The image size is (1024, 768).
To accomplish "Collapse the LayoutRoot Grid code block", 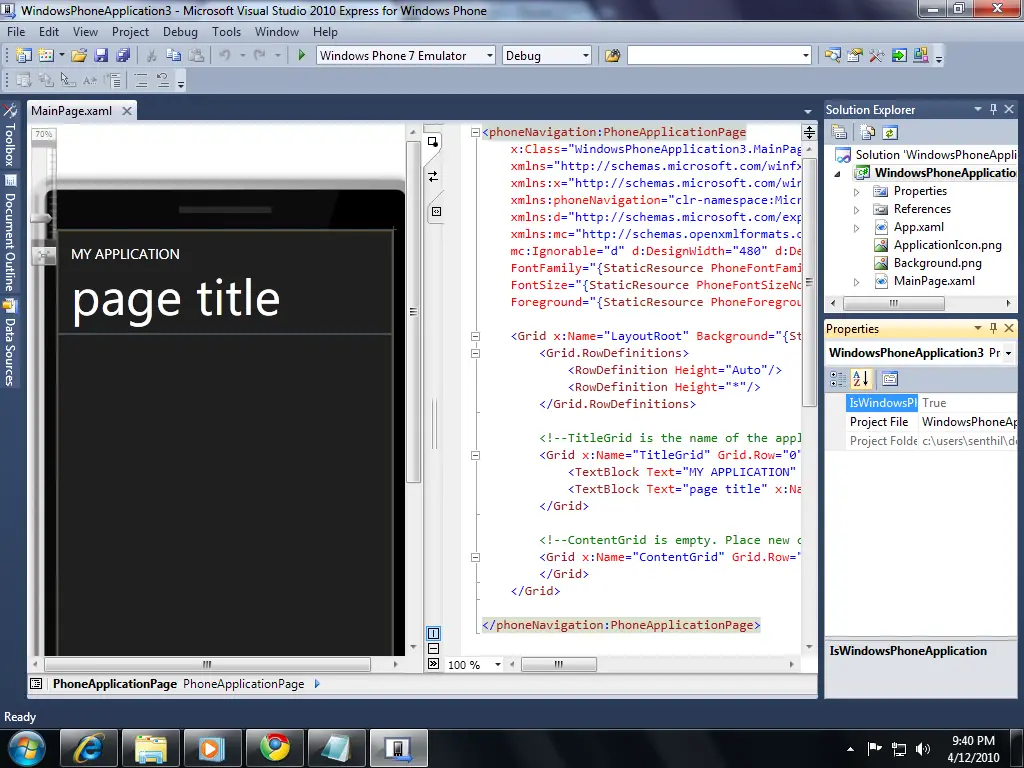I will tap(476, 336).
